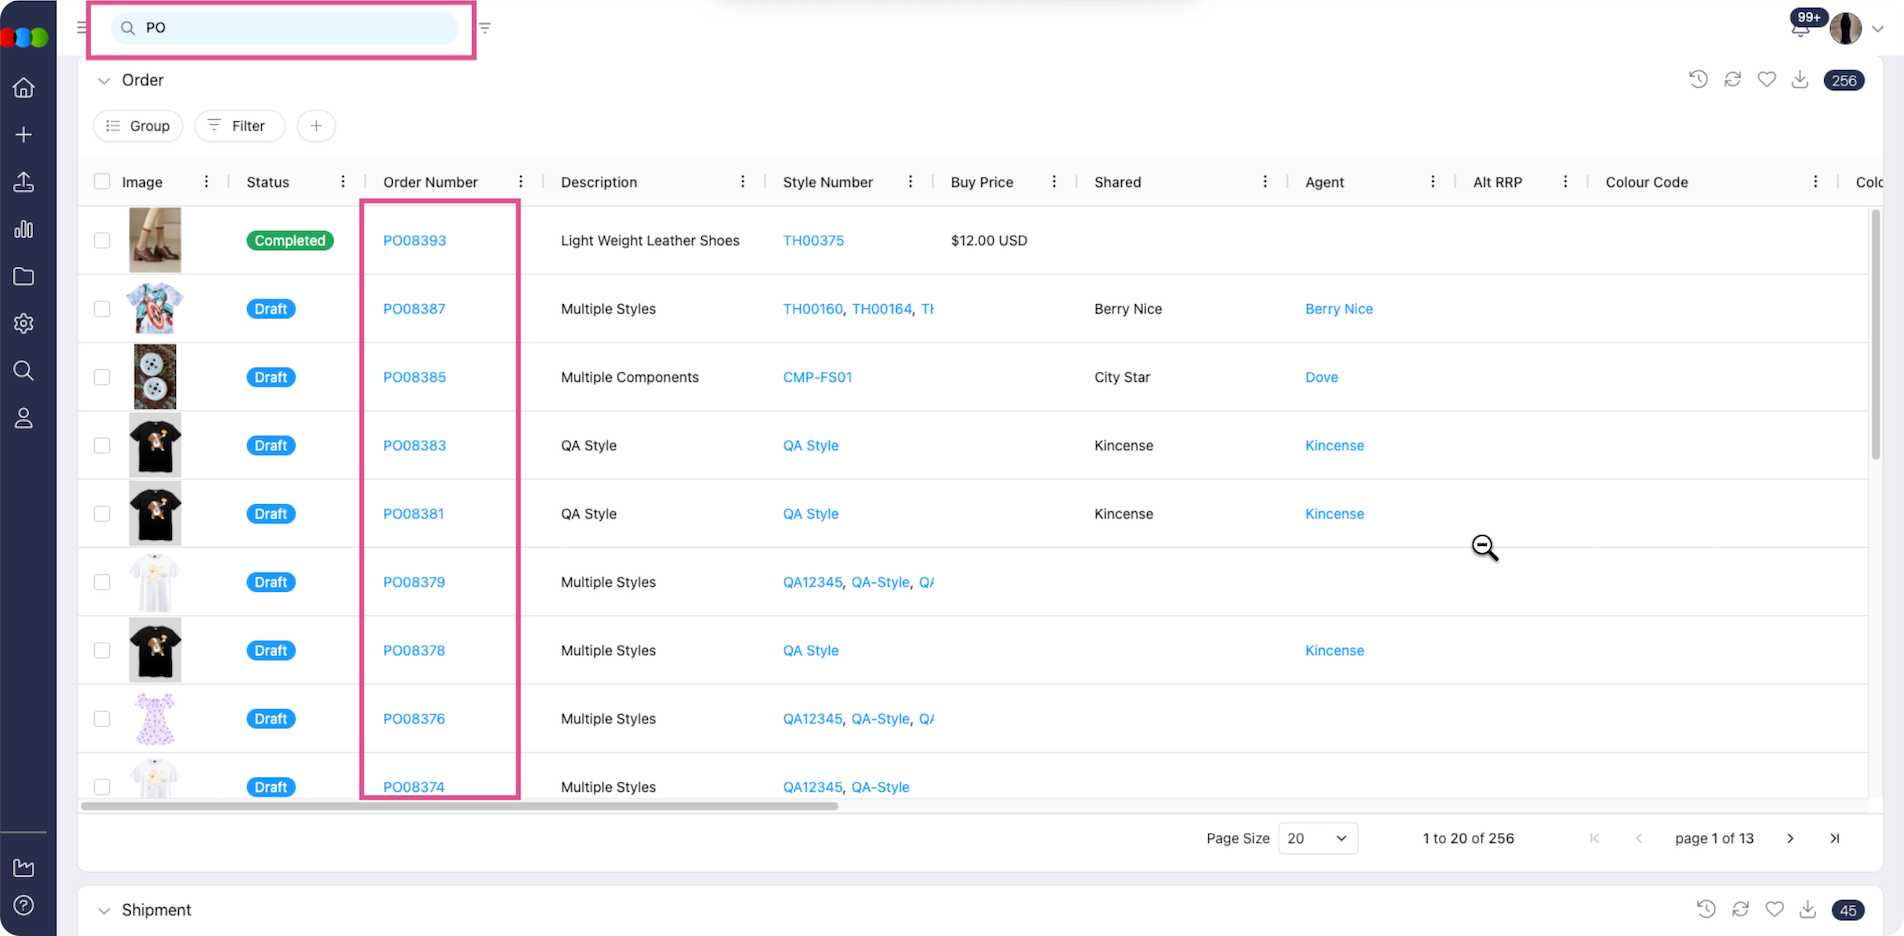Click Order section history icon
The image size is (1904, 936).
[1698, 80]
